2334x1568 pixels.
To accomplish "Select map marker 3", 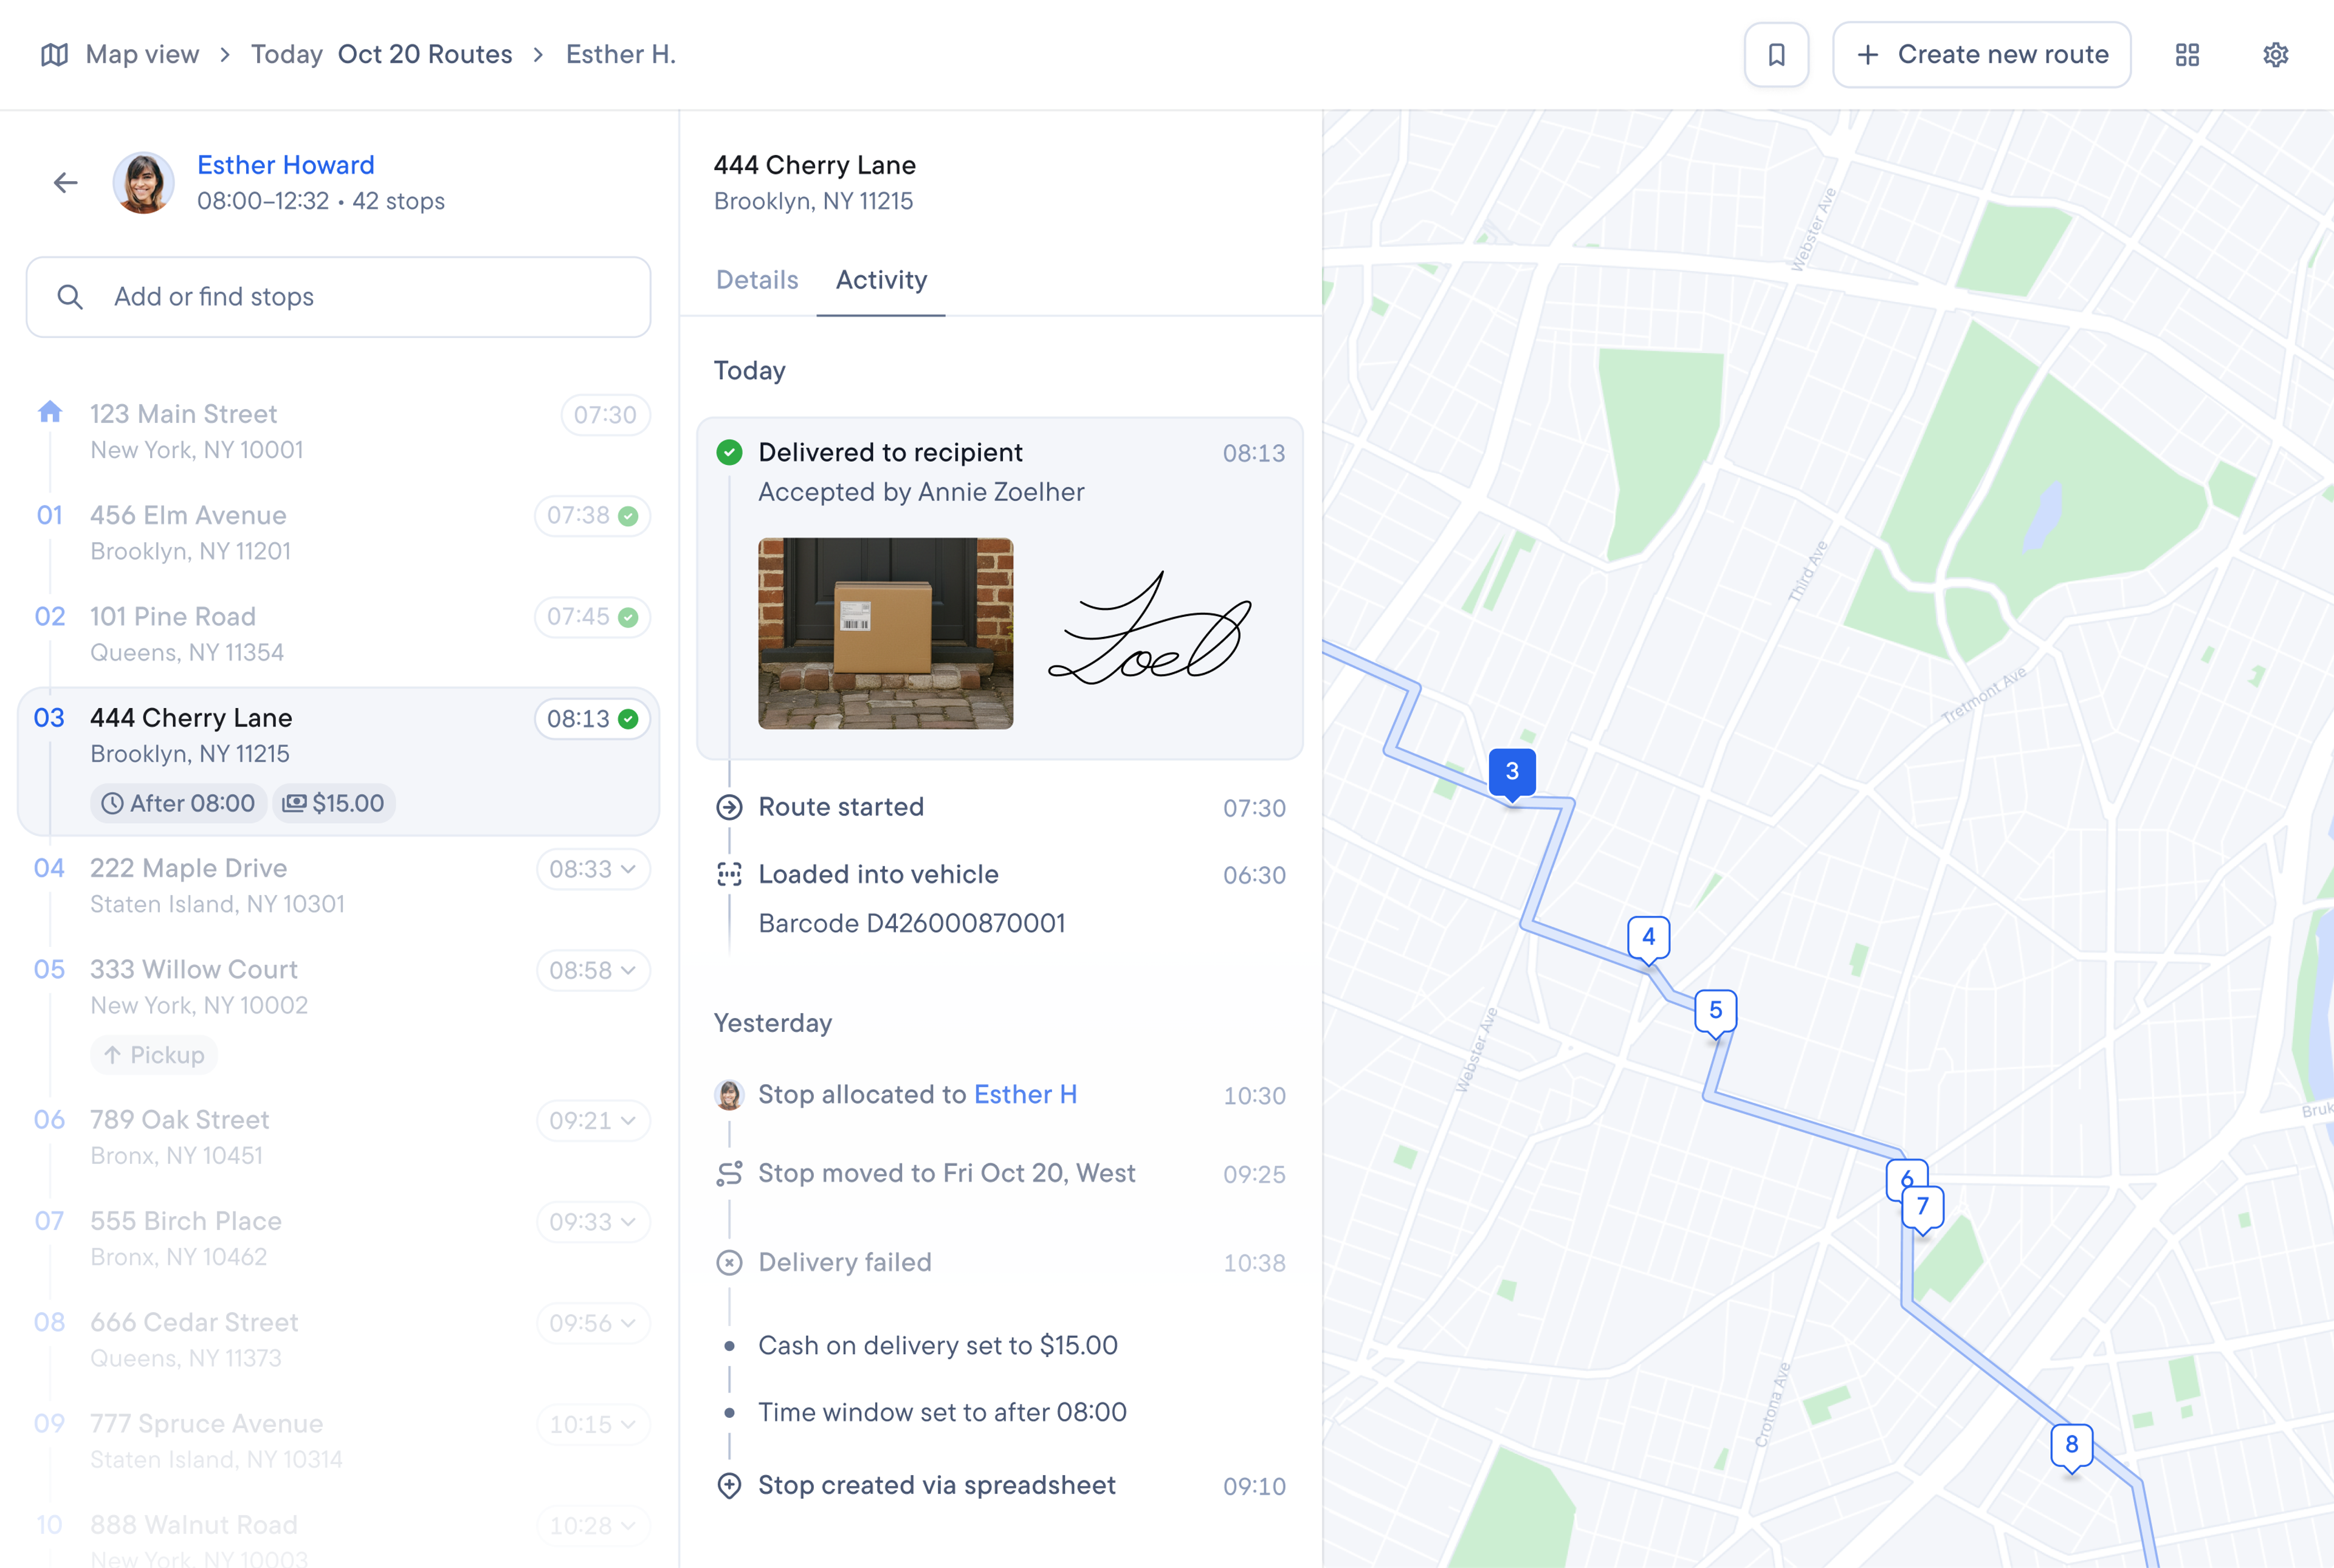I will (1512, 774).
